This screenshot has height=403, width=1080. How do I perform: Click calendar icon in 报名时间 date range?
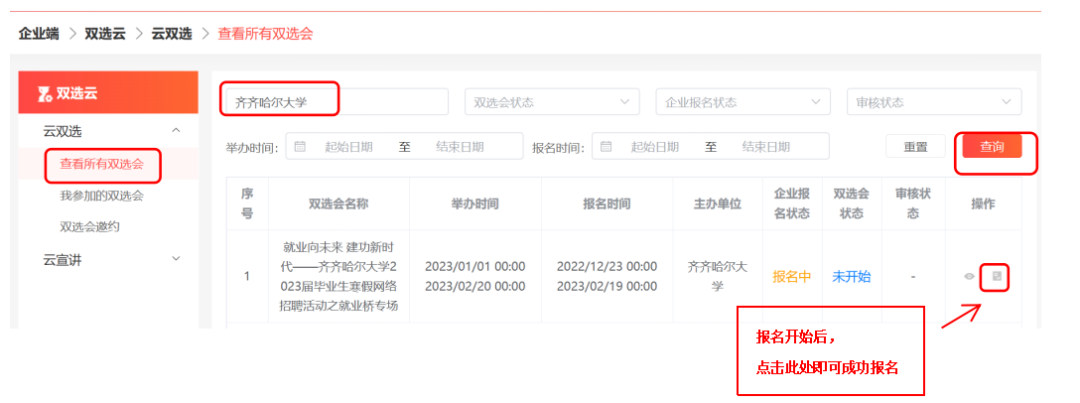605,146
